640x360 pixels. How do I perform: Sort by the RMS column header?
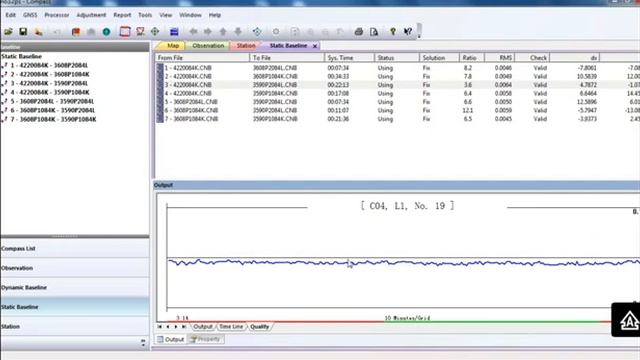point(500,58)
